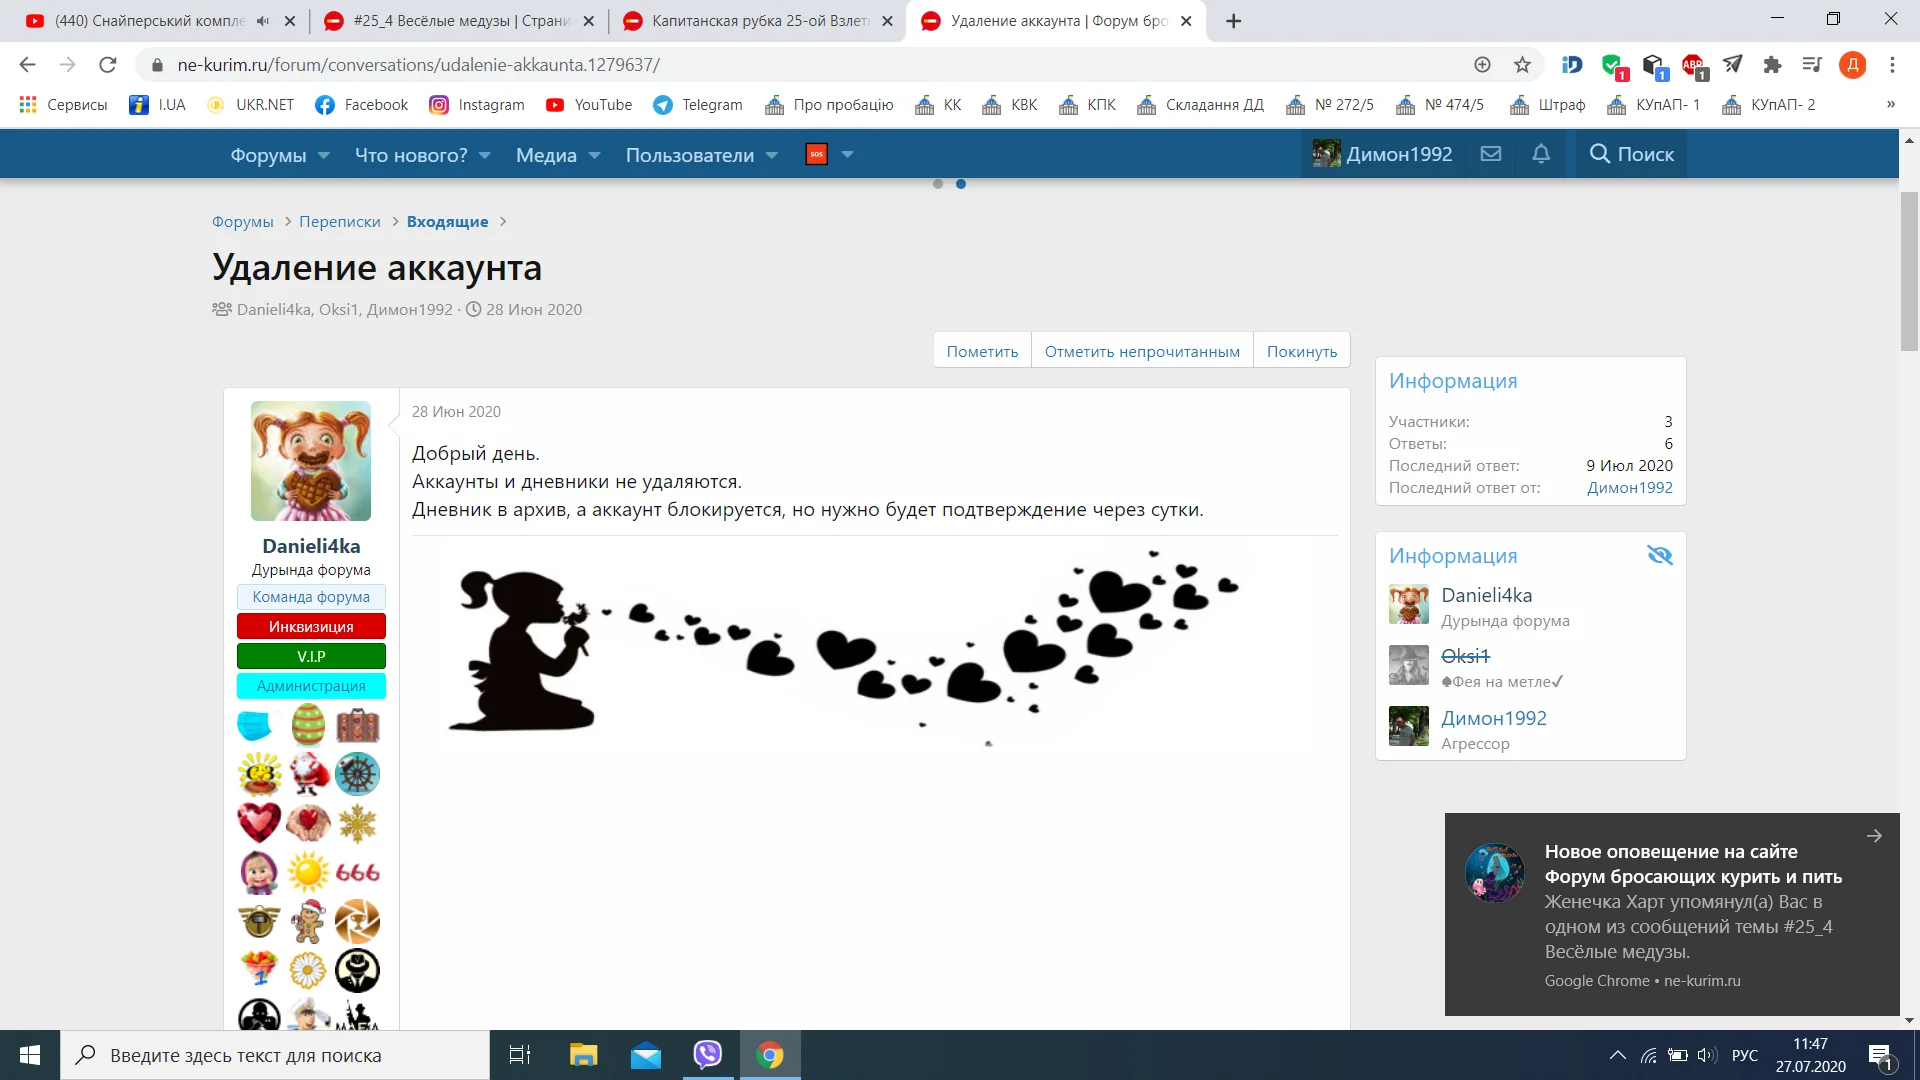Click the Windows taskbar search field

pyautogui.click(x=275, y=1055)
